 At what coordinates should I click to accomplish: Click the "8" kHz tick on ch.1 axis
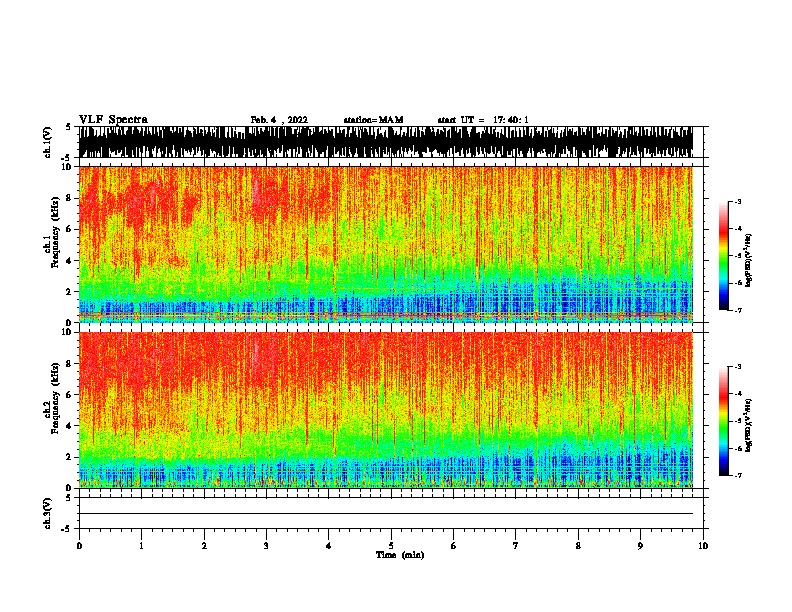pos(69,198)
